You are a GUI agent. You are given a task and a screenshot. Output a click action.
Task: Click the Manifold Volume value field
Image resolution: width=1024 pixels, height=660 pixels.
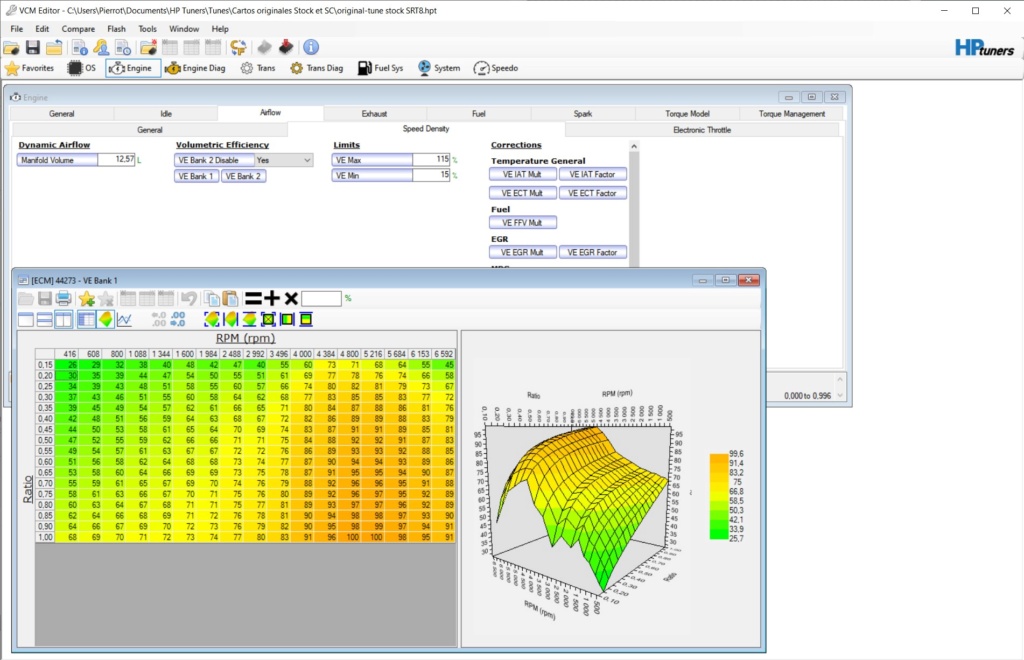[x=116, y=160]
